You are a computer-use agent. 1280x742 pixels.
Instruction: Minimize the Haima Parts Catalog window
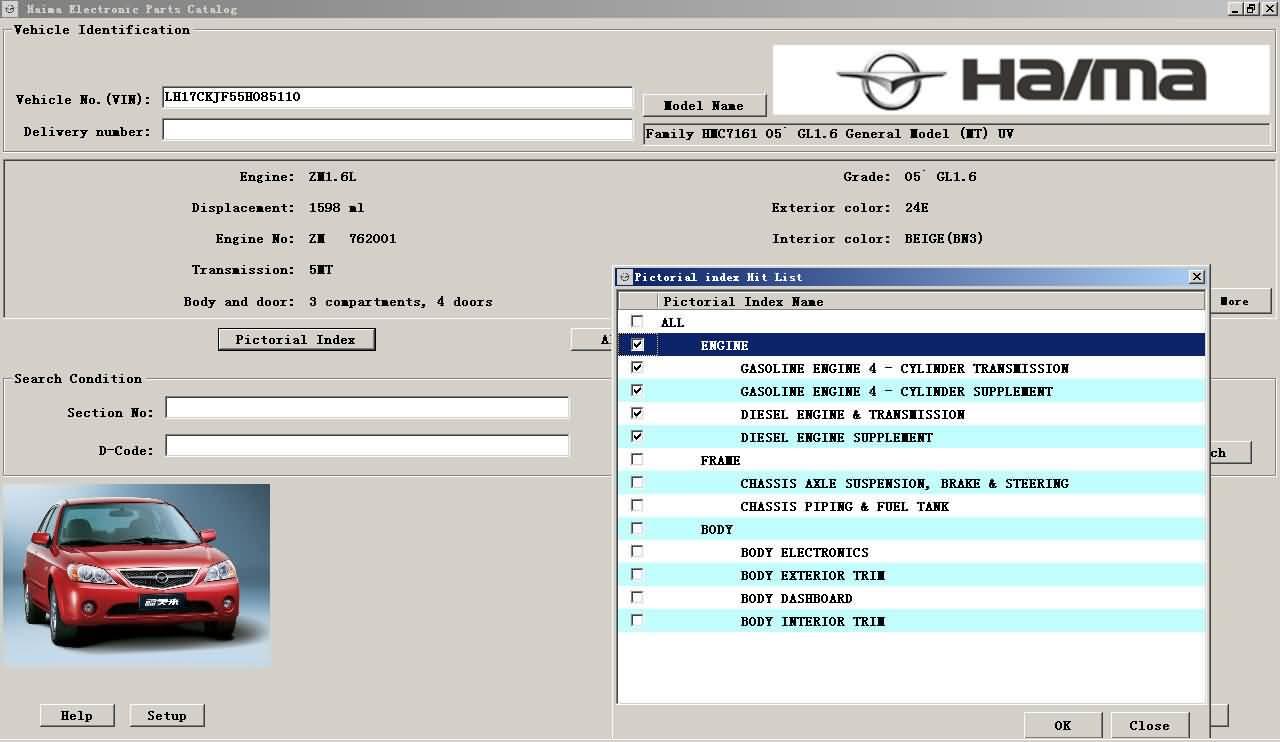[1234, 8]
